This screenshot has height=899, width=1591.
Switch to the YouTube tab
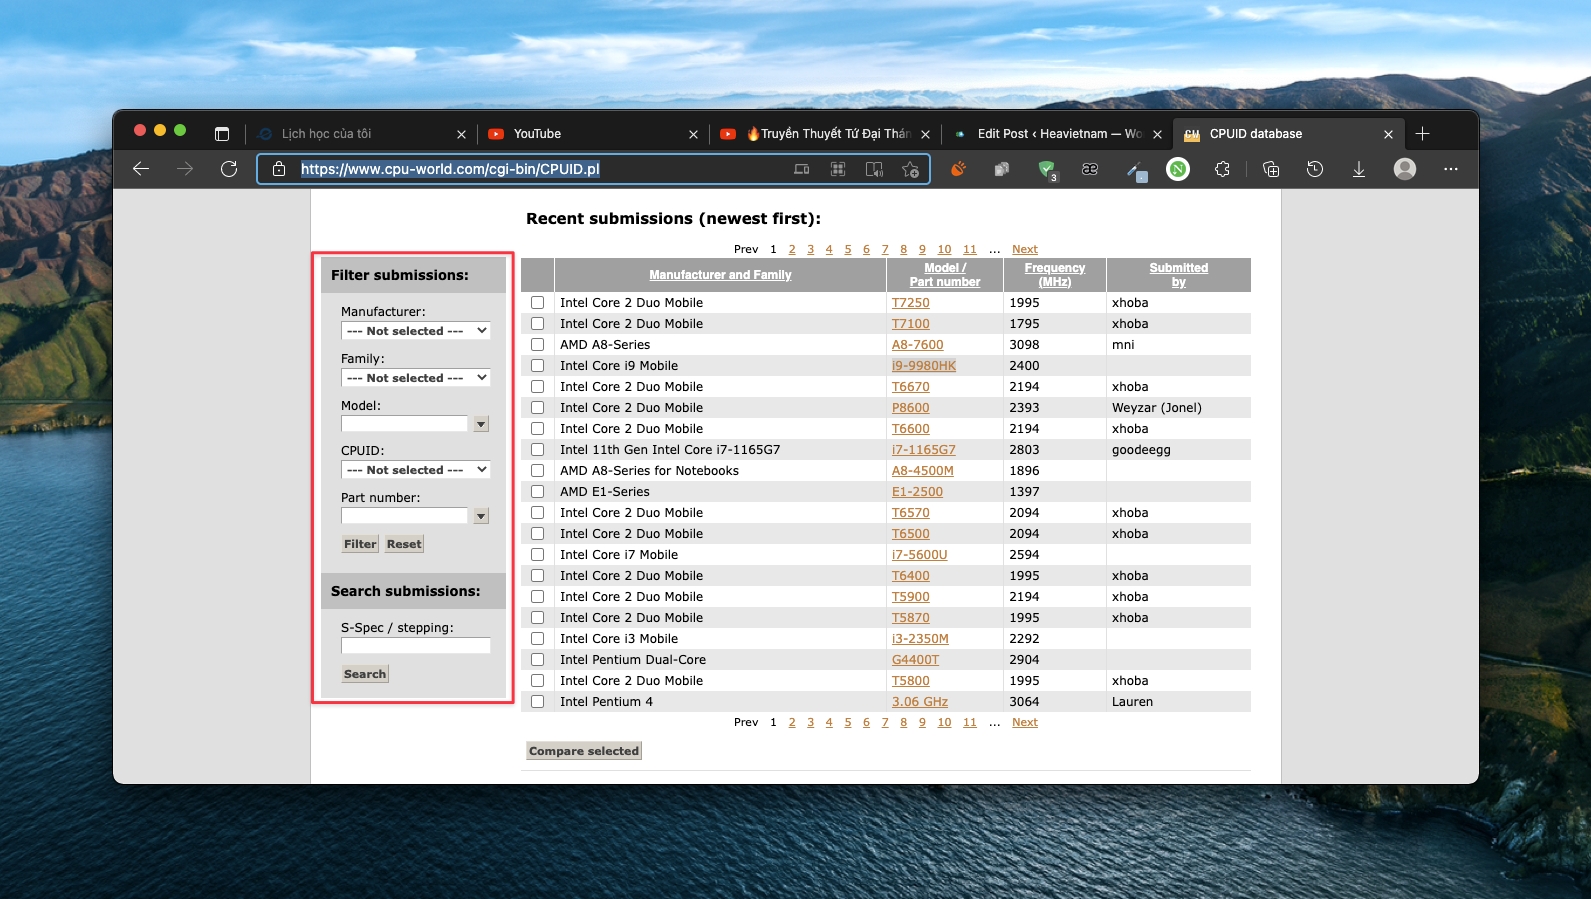(x=537, y=134)
